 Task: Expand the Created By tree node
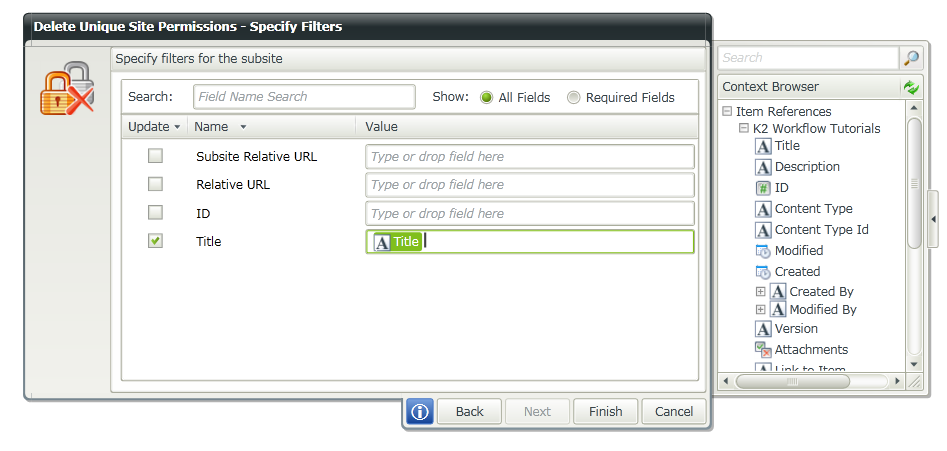click(760, 292)
